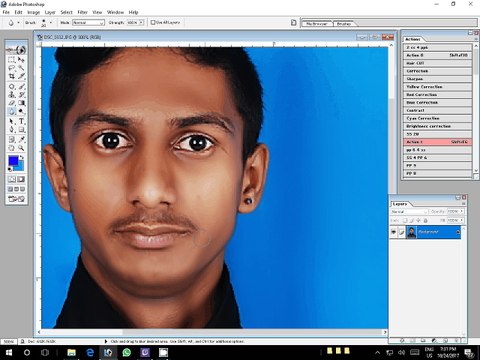Open the Brush picker dropdown arrow
The image size is (480, 360).
click(x=51, y=23)
